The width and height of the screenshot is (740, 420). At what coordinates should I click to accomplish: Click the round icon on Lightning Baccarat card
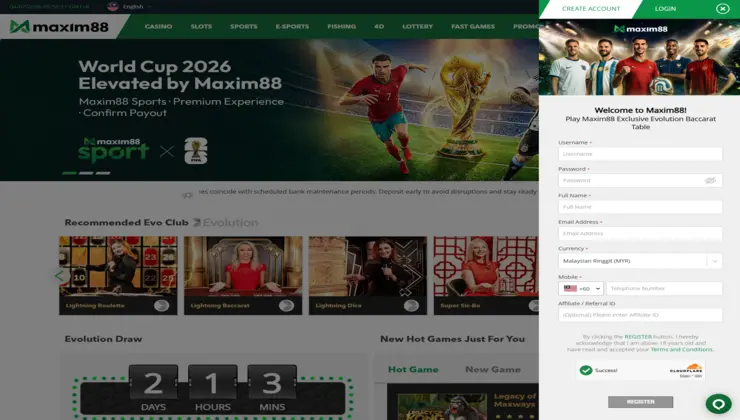coord(286,306)
